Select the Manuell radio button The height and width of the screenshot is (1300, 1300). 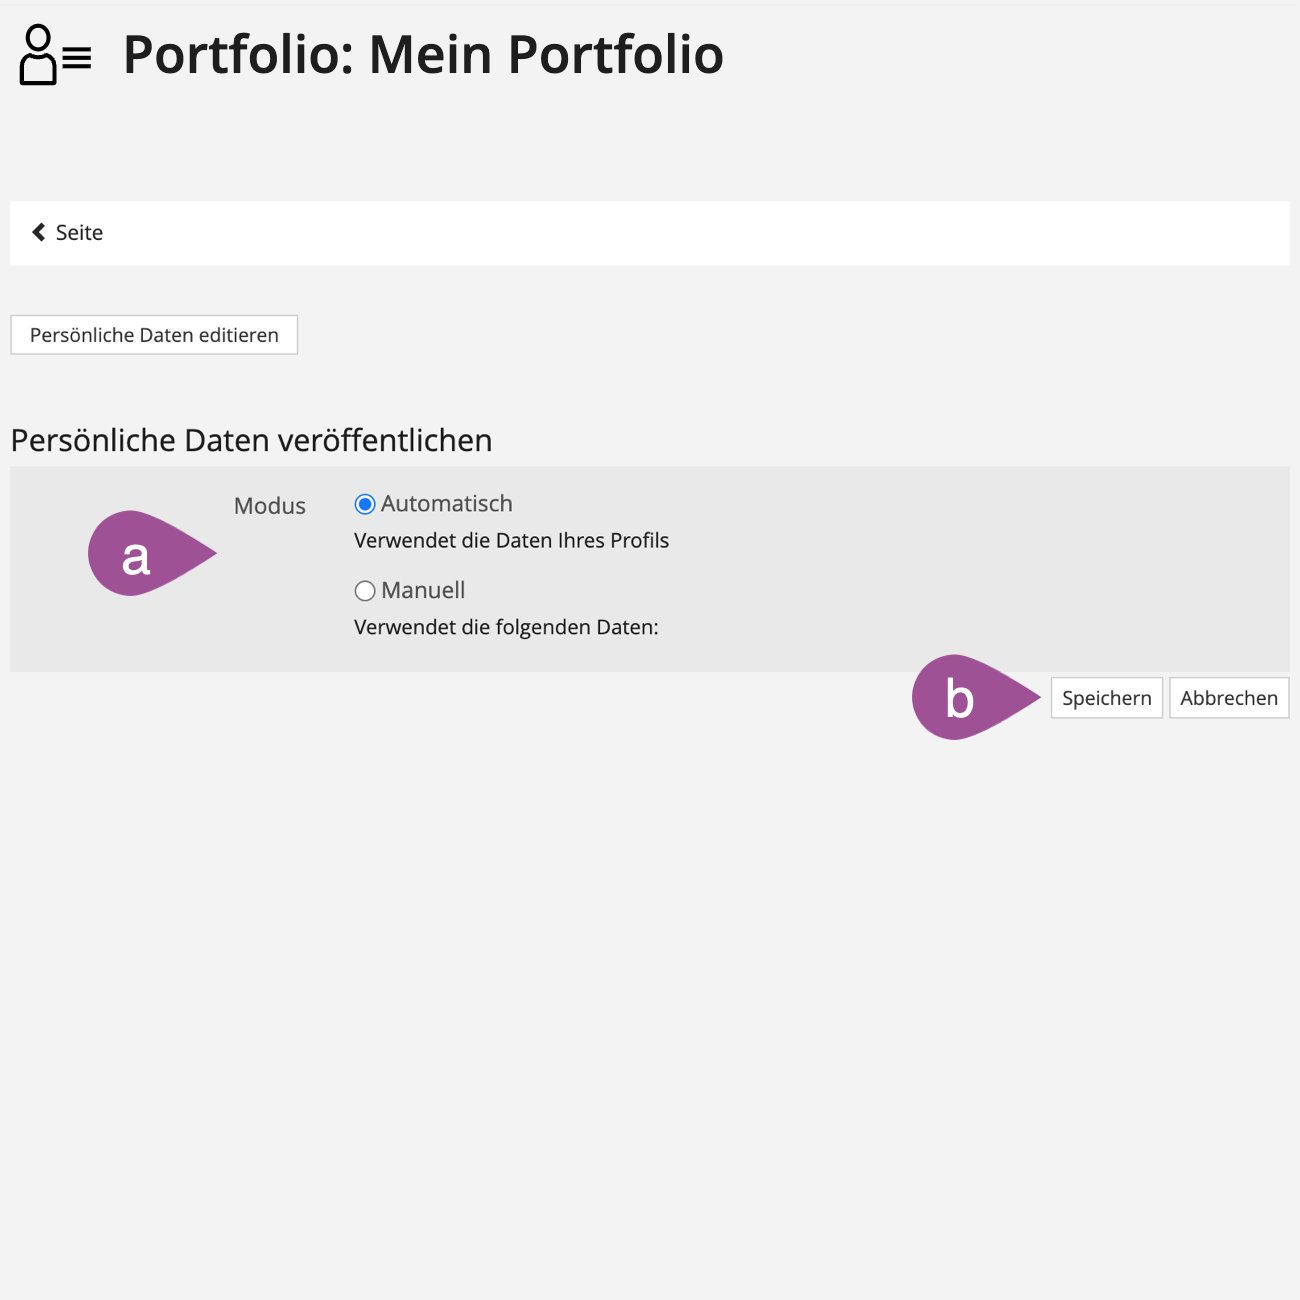[365, 591]
